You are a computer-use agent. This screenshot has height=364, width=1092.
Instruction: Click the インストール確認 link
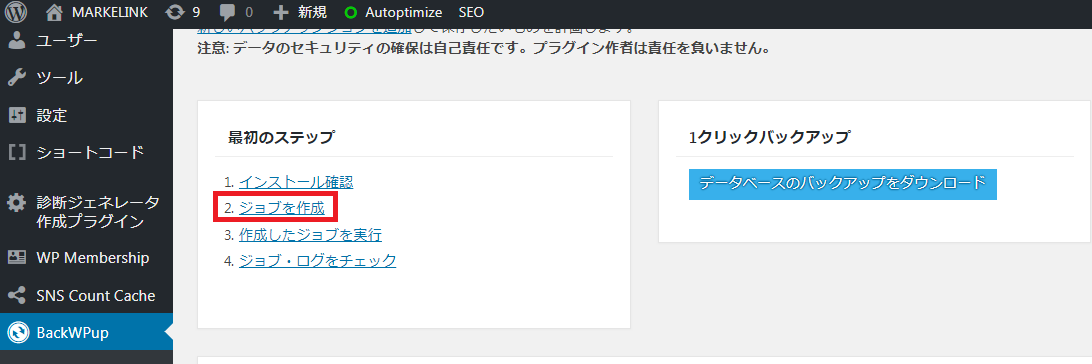click(296, 182)
